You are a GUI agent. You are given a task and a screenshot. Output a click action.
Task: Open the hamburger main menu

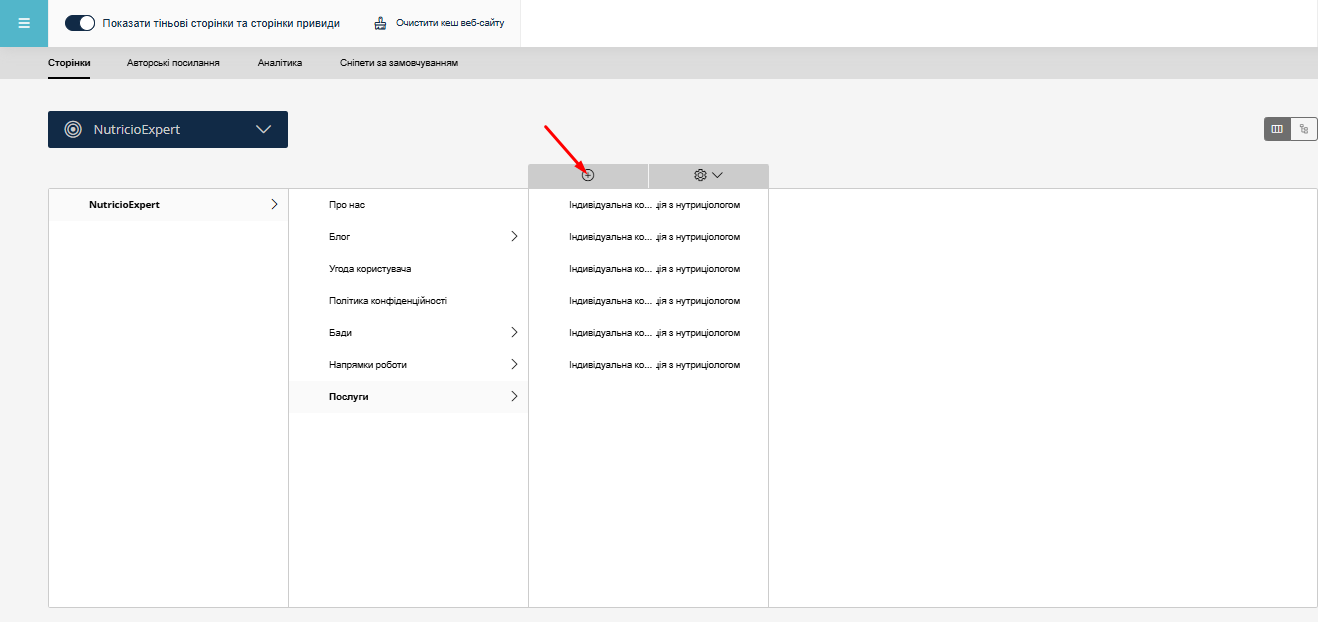tap(24, 23)
